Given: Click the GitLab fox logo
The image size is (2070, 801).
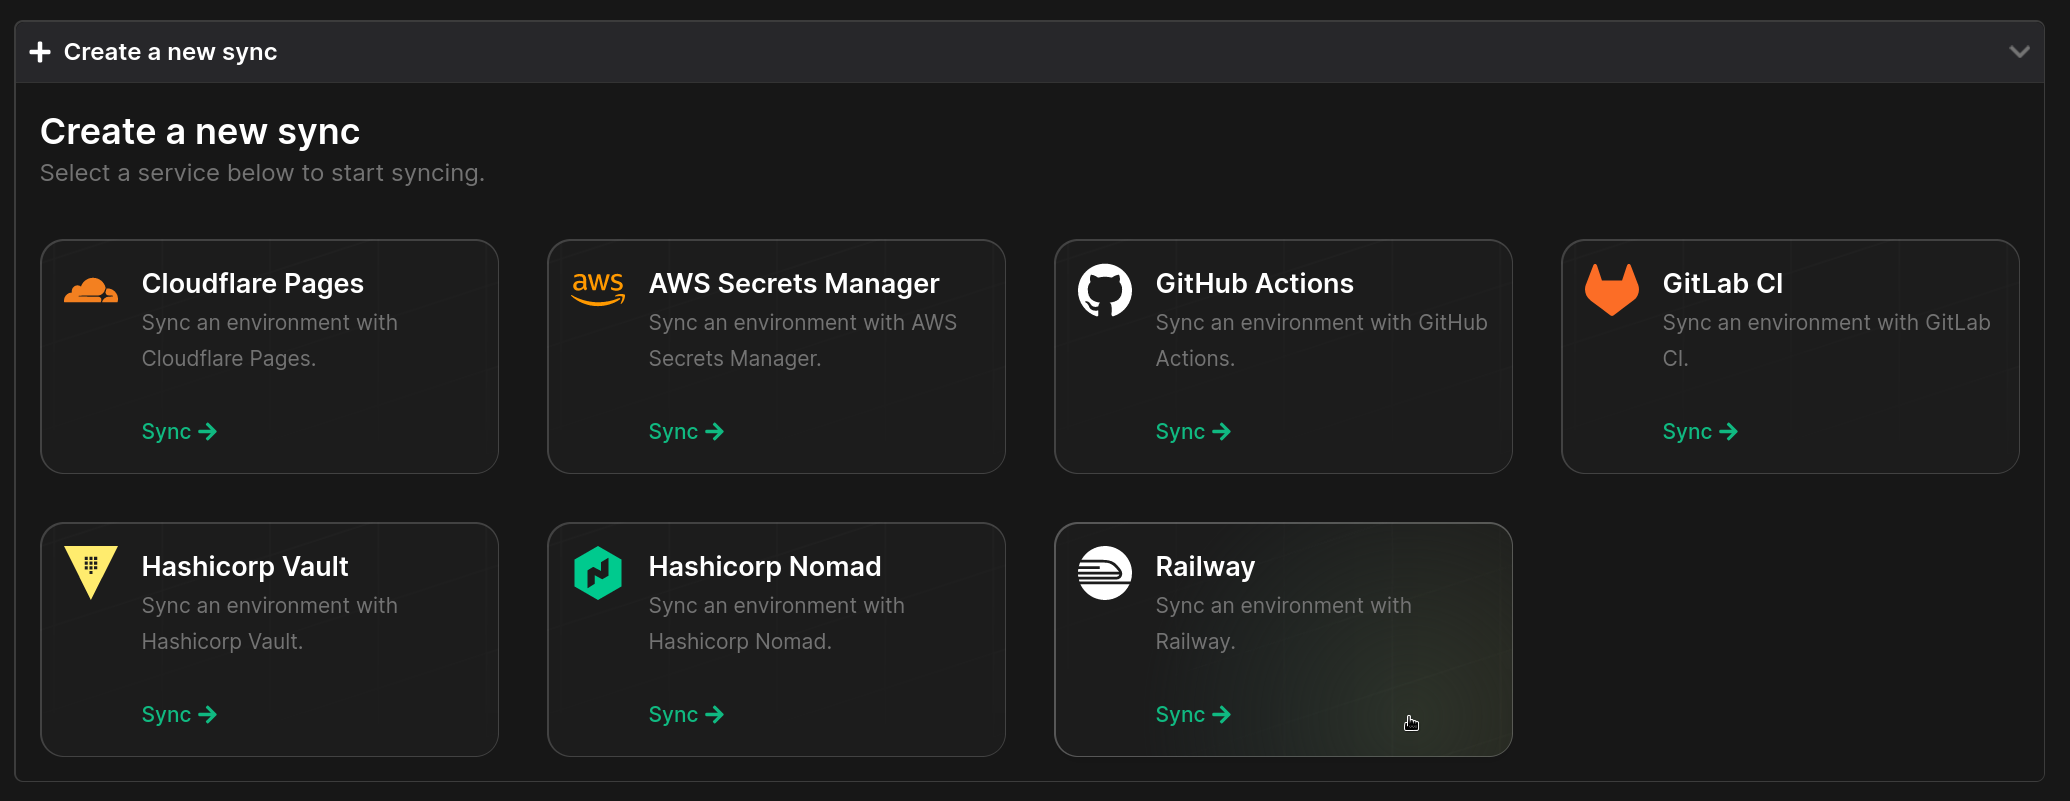Looking at the screenshot, I should click(1611, 290).
